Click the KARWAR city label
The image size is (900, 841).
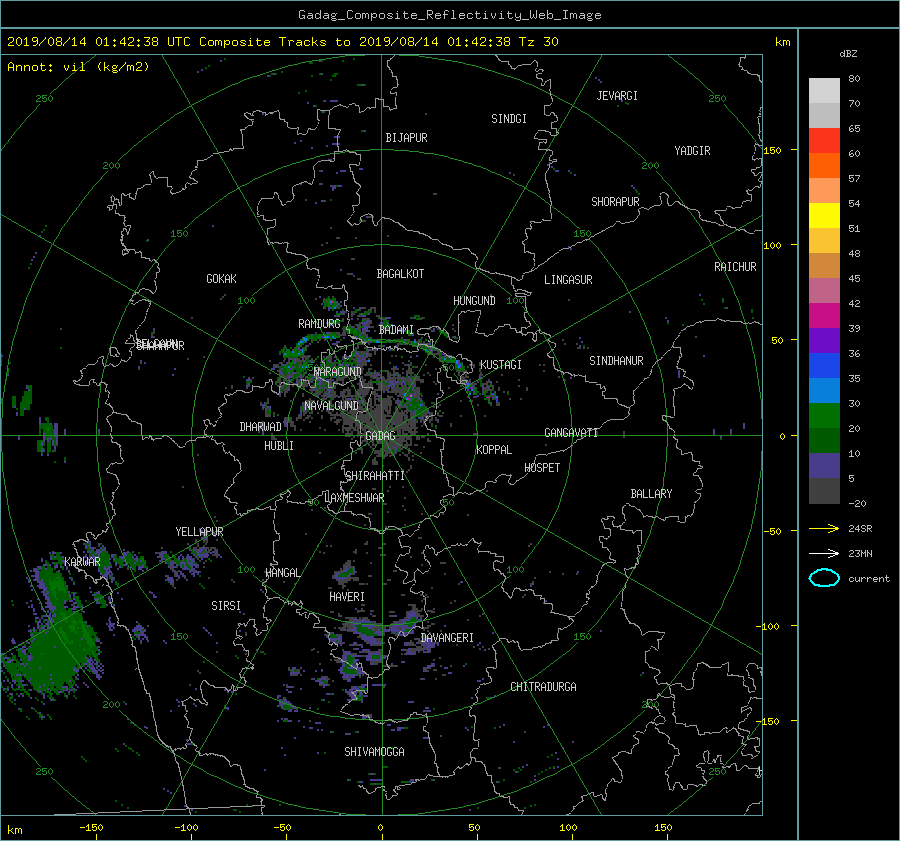point(82,562)
